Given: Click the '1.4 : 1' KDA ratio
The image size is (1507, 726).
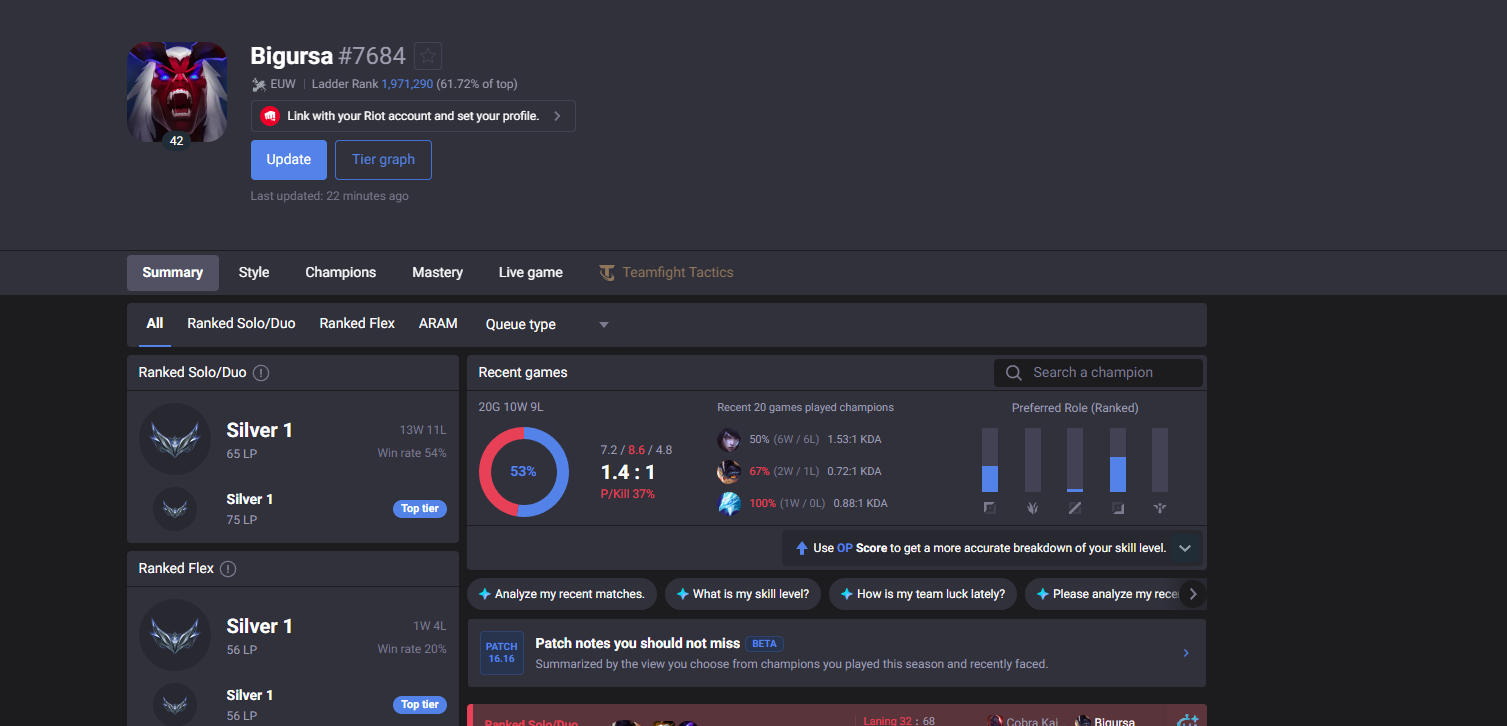Looking at the screenshot, I should (x=628, y=472).
